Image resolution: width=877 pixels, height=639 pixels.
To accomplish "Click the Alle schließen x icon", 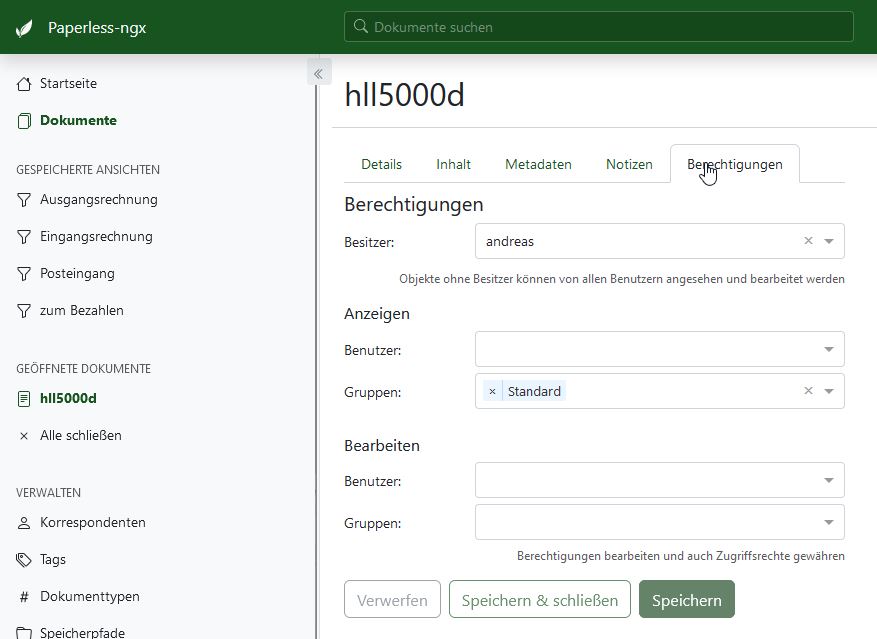I will tap(23, 436).
